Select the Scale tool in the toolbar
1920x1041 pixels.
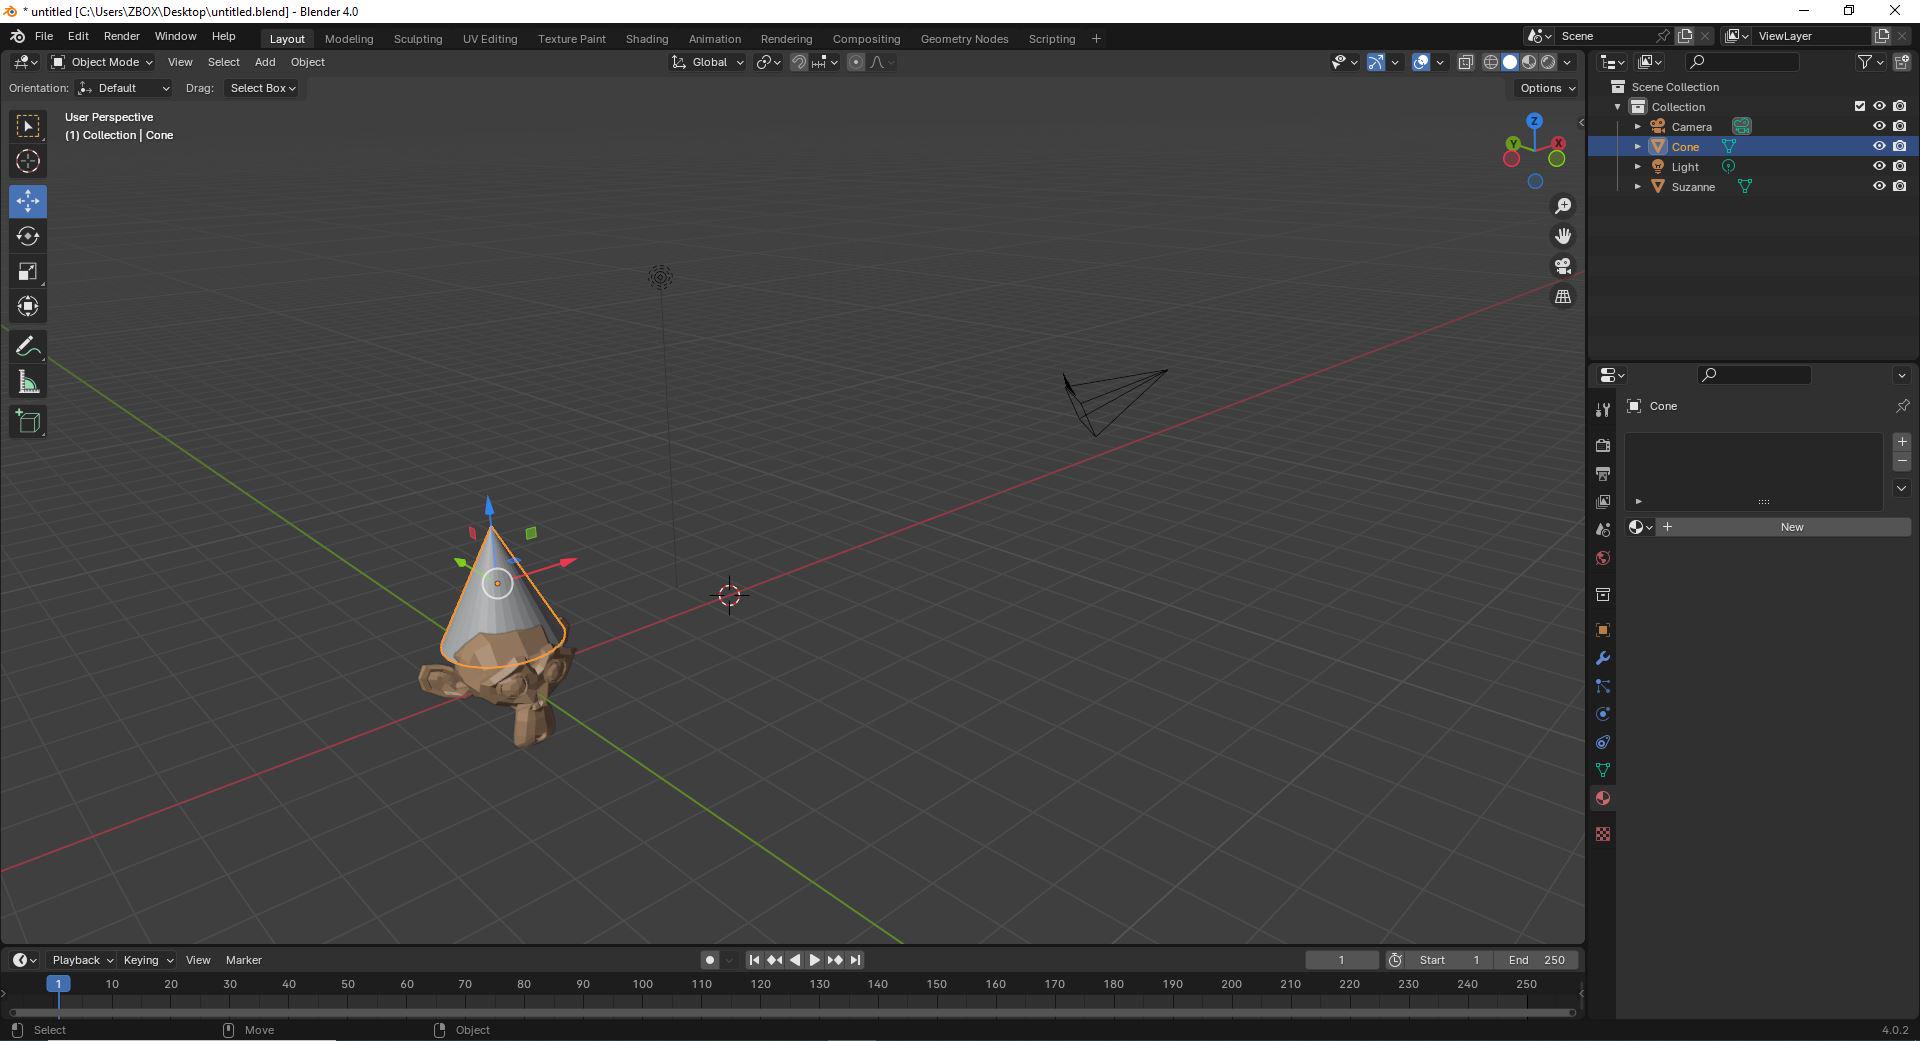coord(28,271)
